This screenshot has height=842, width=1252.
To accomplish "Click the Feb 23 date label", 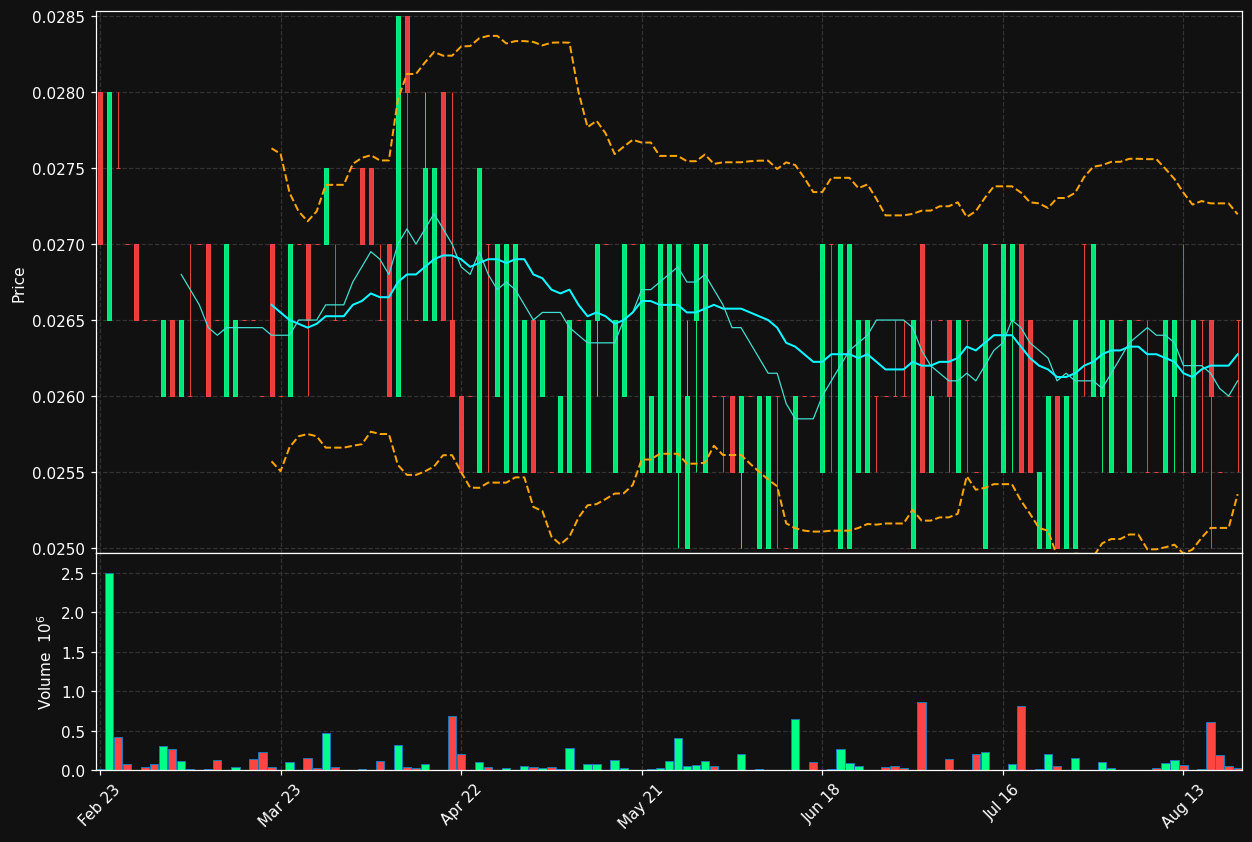I will [x=101, y=804].
